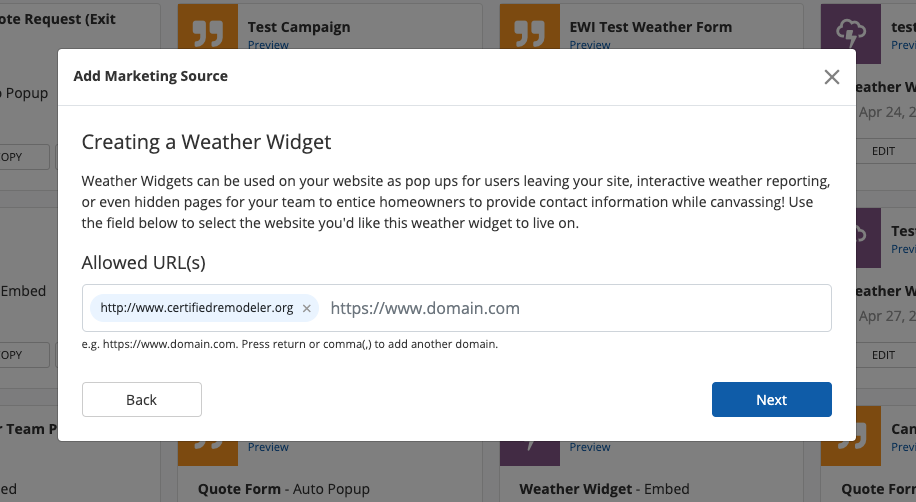Screen dimensions: 916x502
Task: Open Preview link above Weather Widget - Embed
Action: coord(590,447)
